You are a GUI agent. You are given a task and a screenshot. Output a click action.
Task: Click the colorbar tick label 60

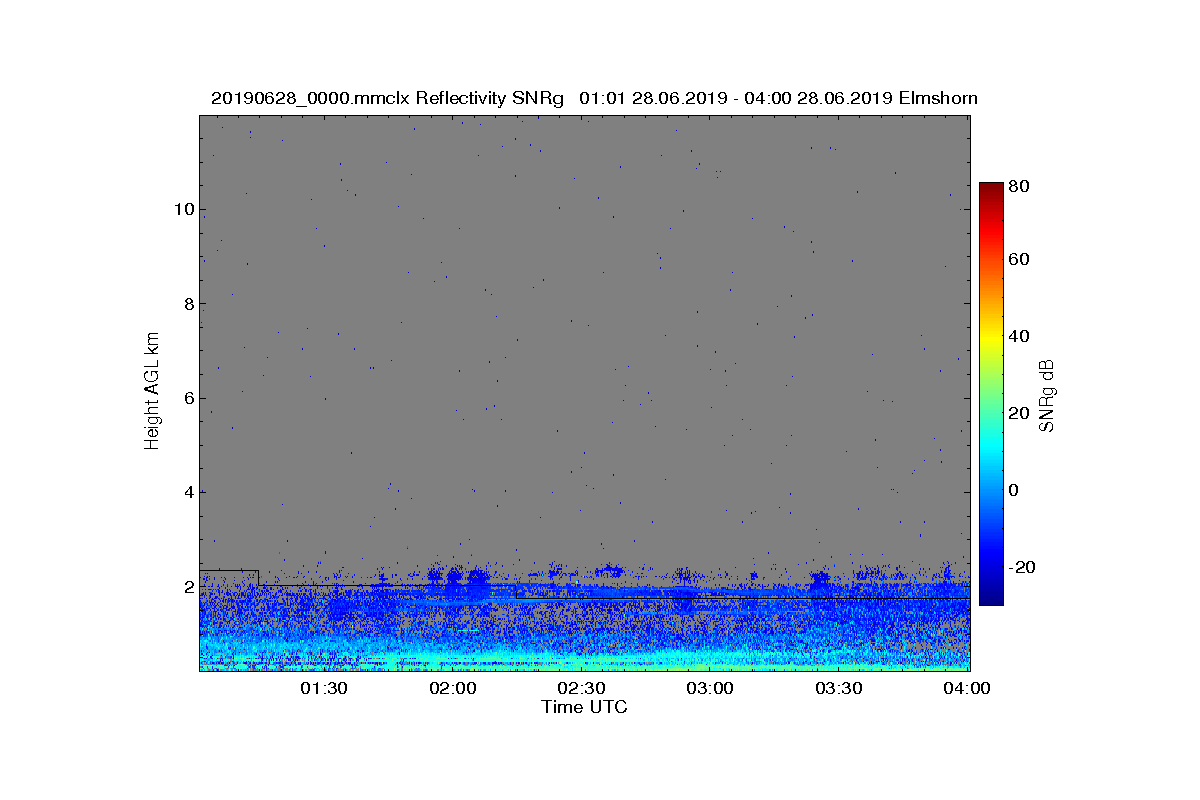click(x=1019, y=260)
